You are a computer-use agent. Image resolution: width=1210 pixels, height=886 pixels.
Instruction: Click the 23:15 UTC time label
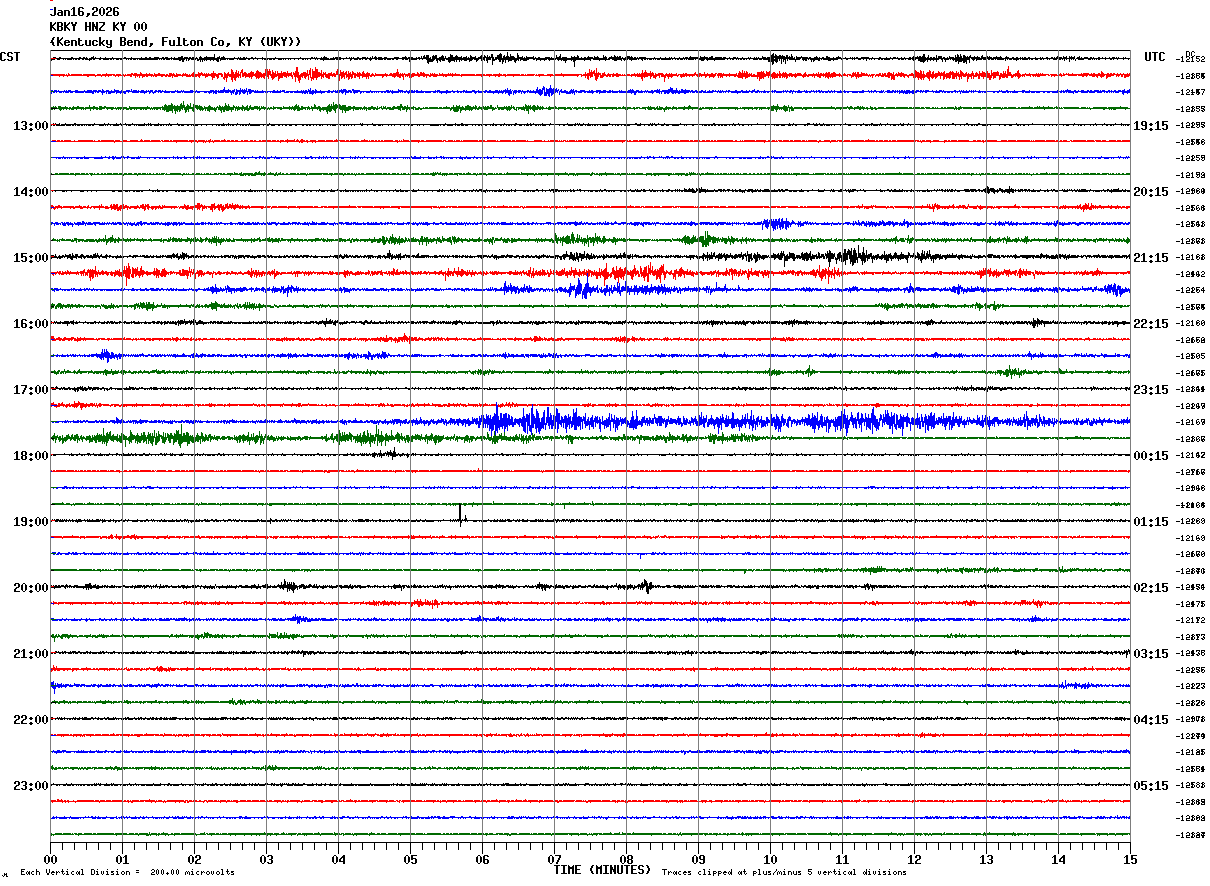pos(1151,390)
